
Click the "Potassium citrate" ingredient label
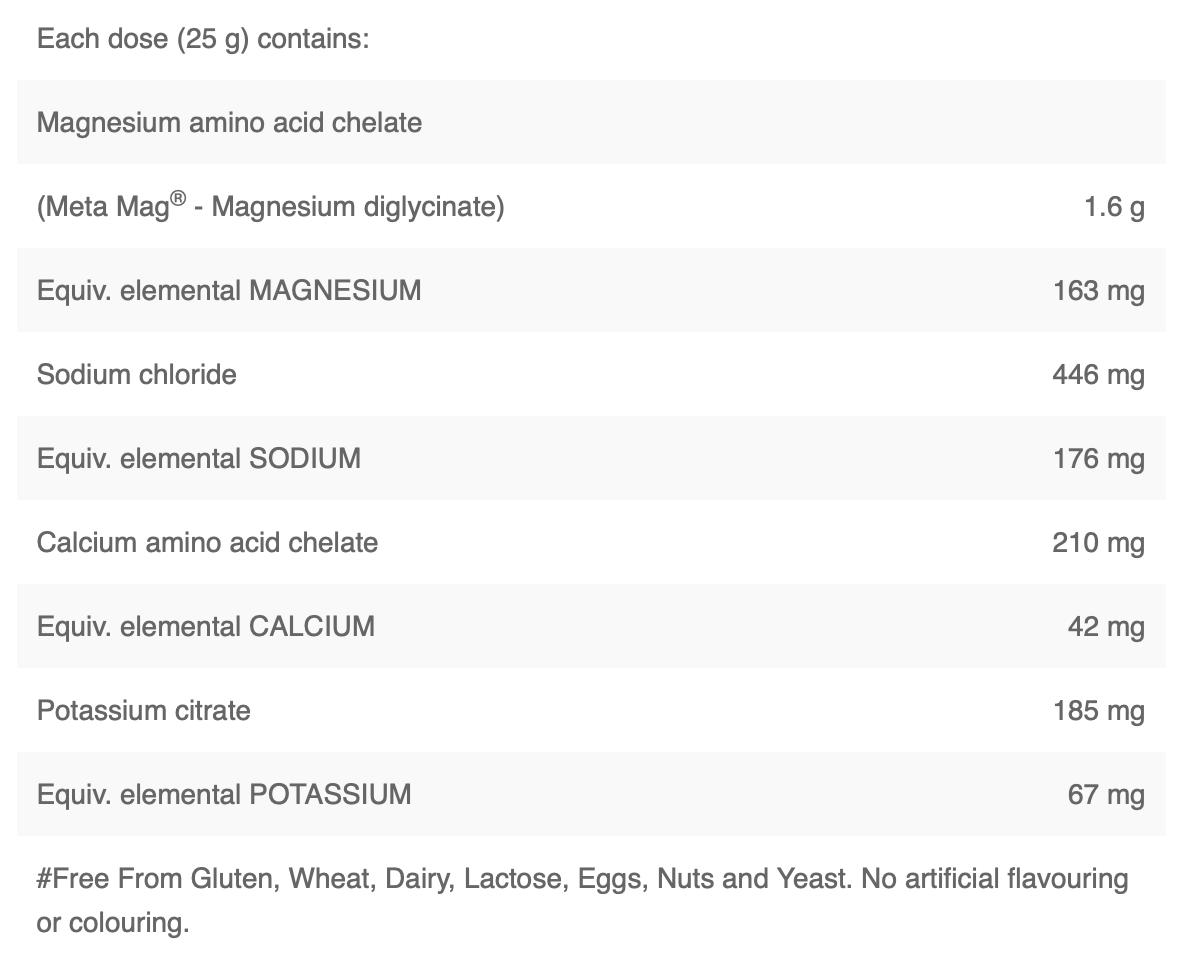143,711
